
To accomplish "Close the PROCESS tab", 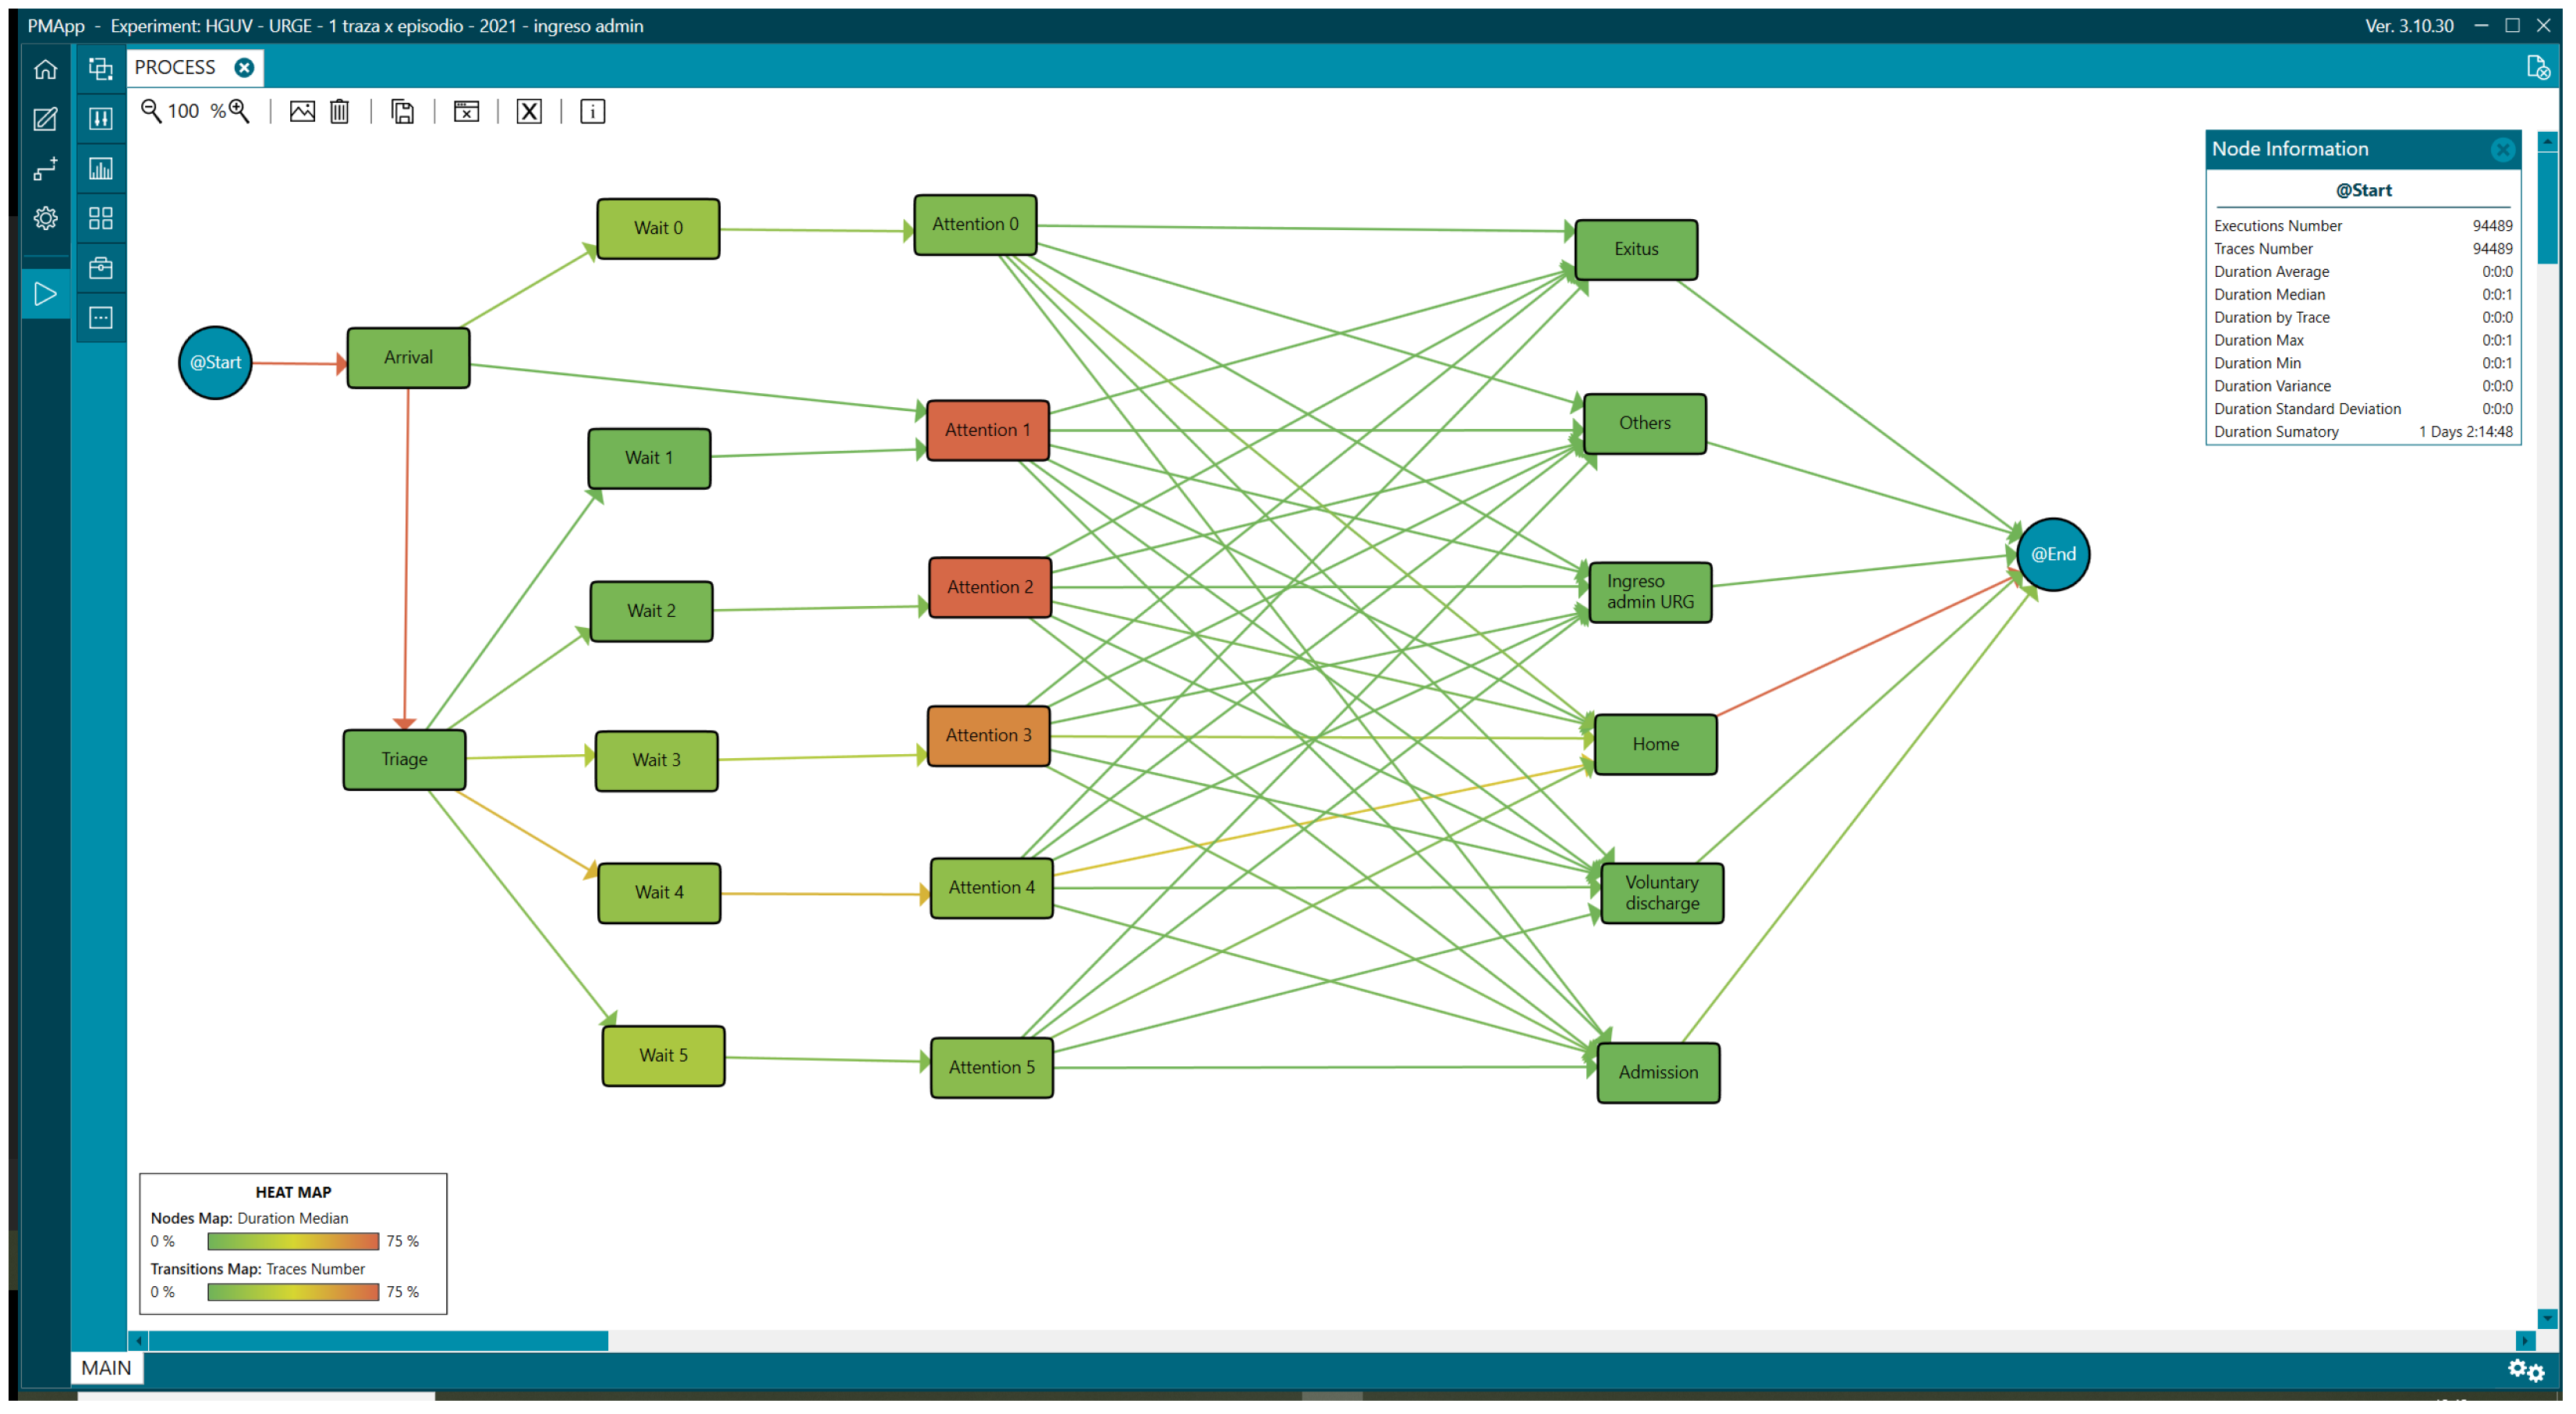I will pos(244,67).
